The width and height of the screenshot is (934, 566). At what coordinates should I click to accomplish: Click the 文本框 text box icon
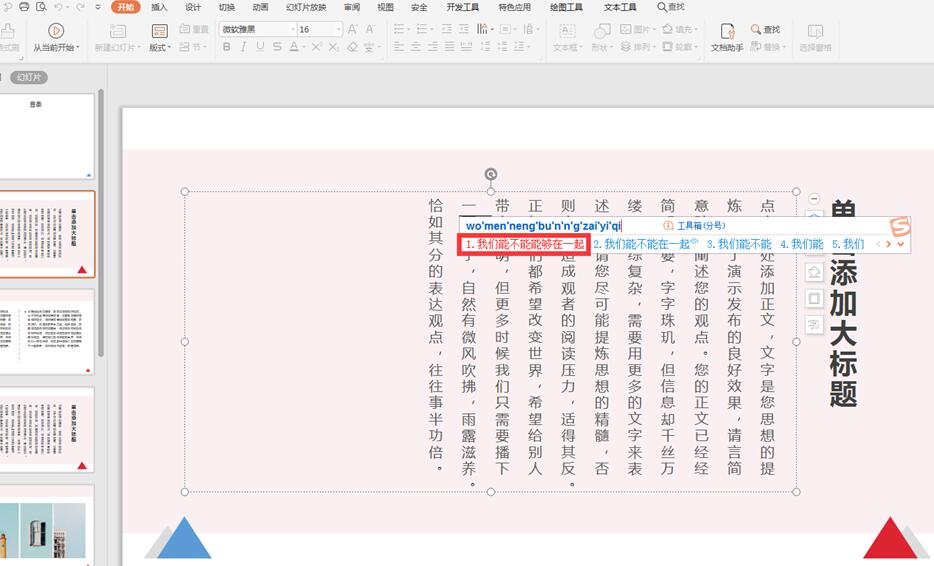(567, 31)
